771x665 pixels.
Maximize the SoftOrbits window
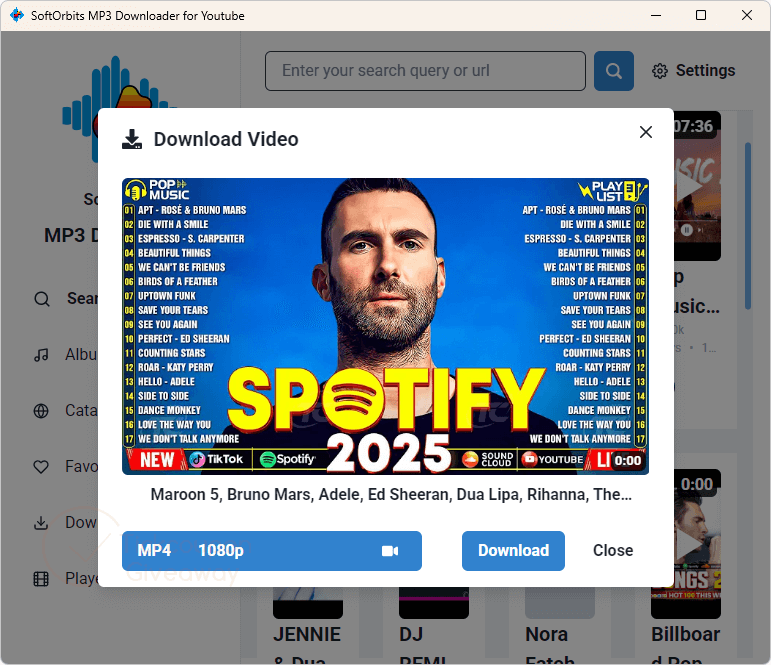point(701,15)
